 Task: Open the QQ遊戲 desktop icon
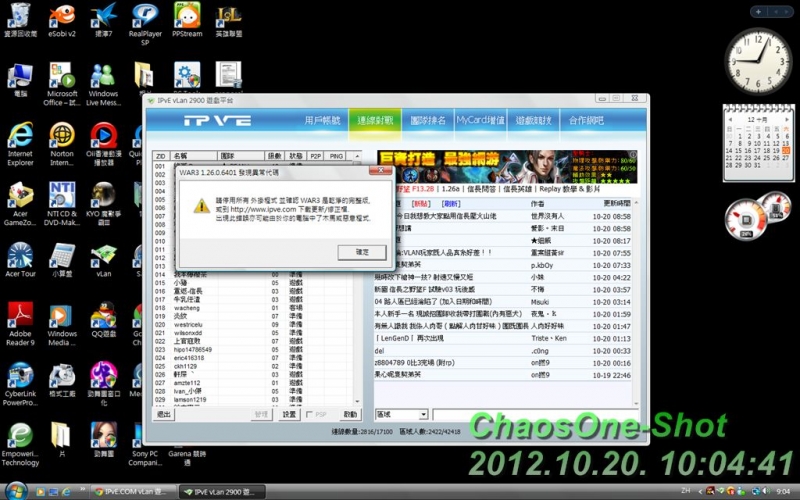point(103,319)
